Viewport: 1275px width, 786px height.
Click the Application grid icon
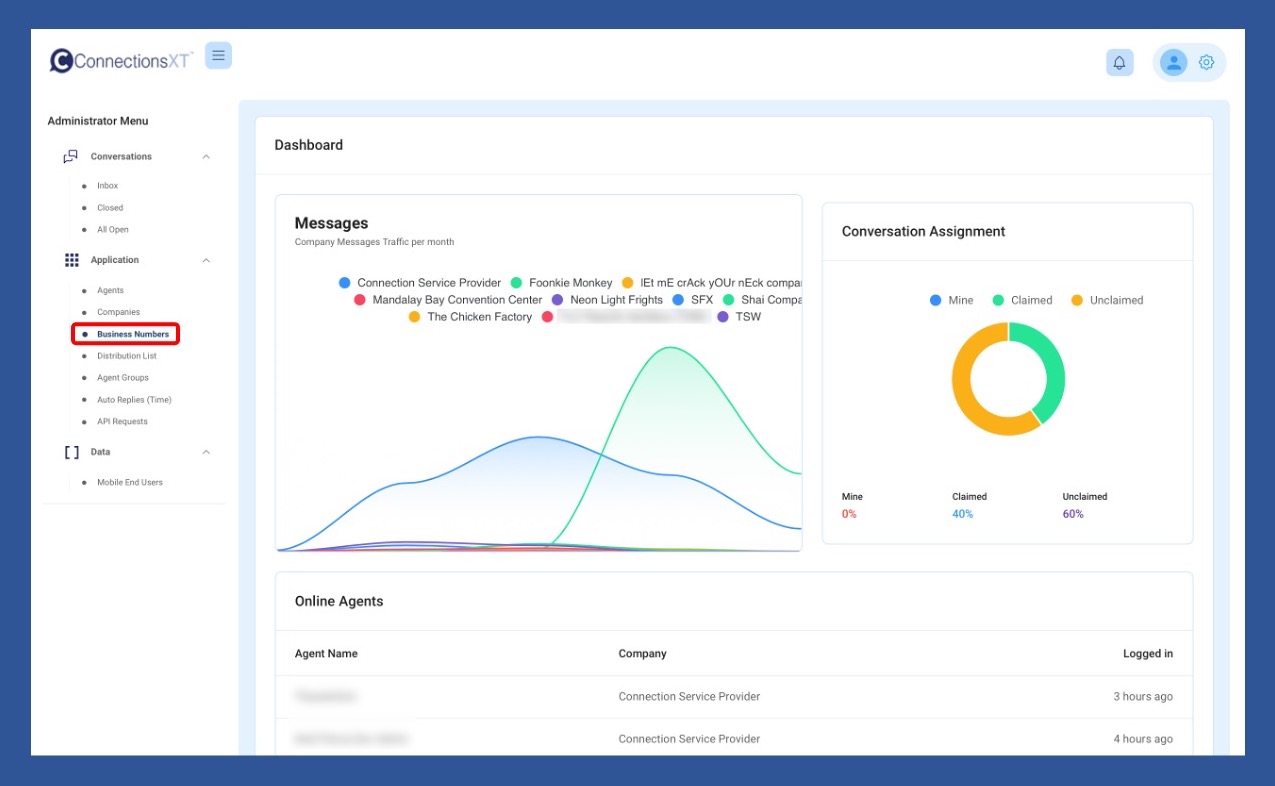coord(72,260)
